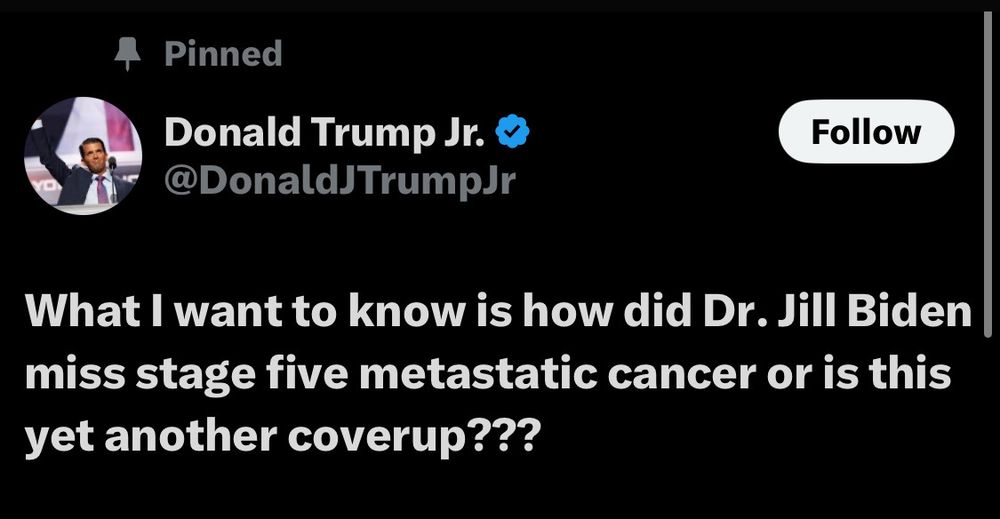Click the word 'five' in the second line
The image size is (1000, 519).
(307, 374)
